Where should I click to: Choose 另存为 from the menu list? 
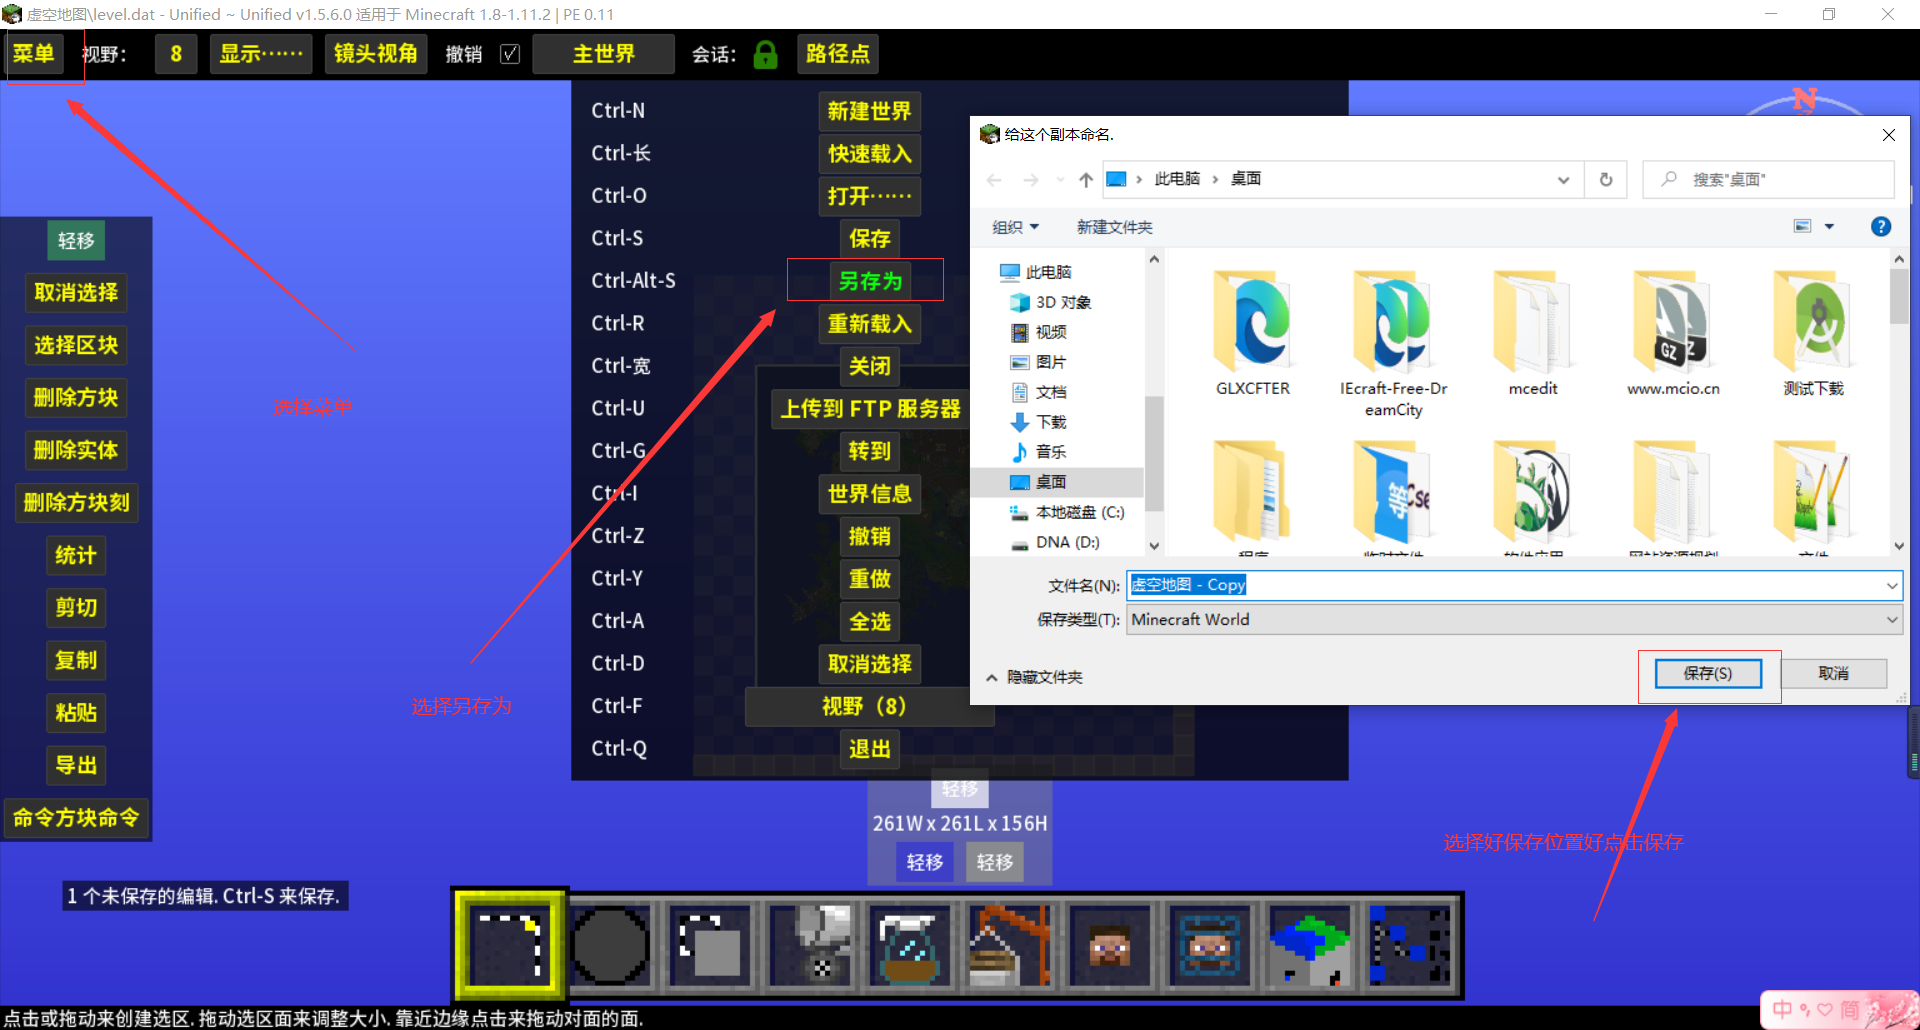pos(869,281)
